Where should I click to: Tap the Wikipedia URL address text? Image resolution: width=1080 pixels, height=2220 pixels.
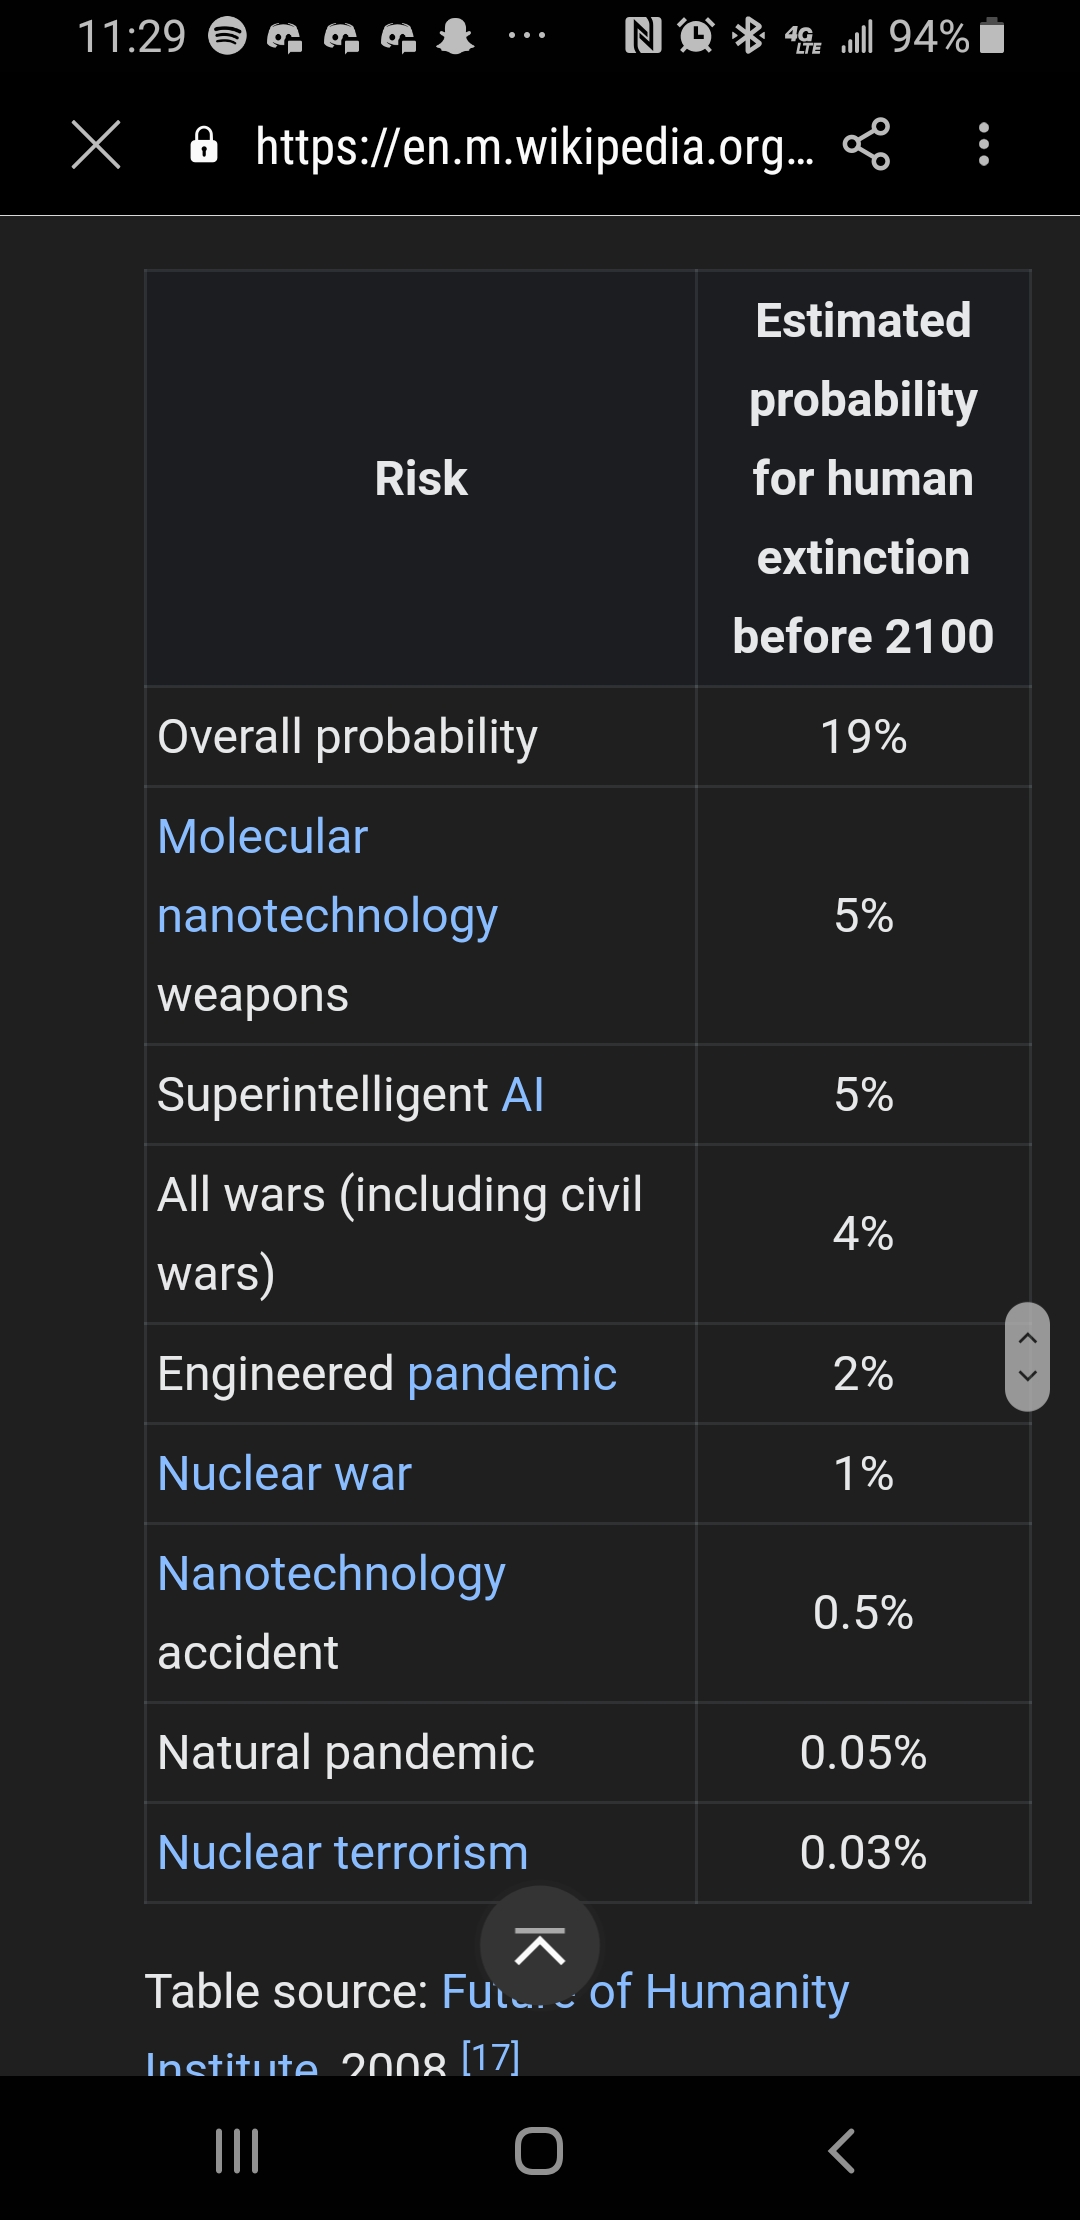click(534, 147)
